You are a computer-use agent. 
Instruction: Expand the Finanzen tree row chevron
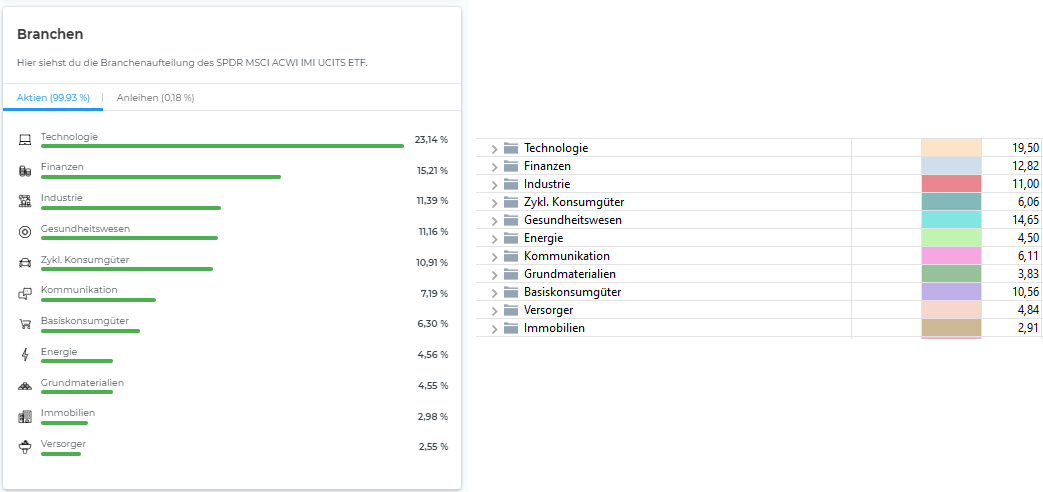click(494, 166)
